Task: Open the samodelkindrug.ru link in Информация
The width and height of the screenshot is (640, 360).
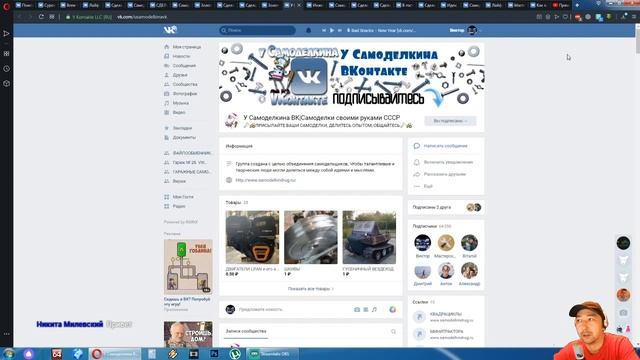Action: tap(265, 180)
